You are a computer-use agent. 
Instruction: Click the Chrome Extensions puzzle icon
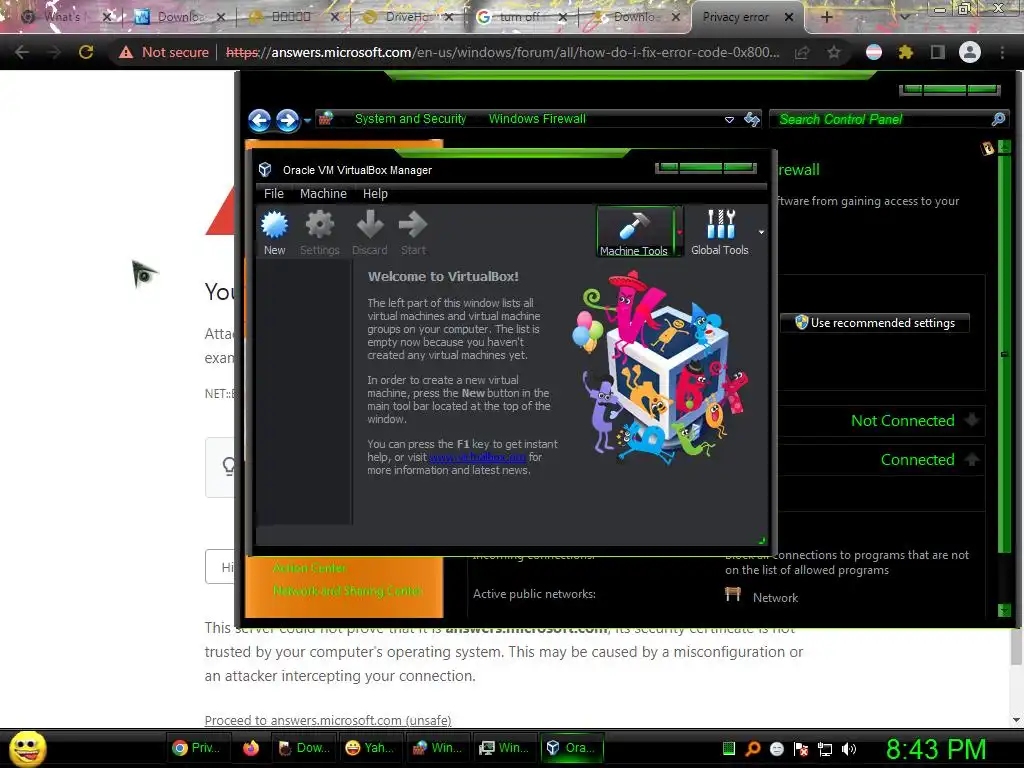pyautogui.click(x=905, y=52)
